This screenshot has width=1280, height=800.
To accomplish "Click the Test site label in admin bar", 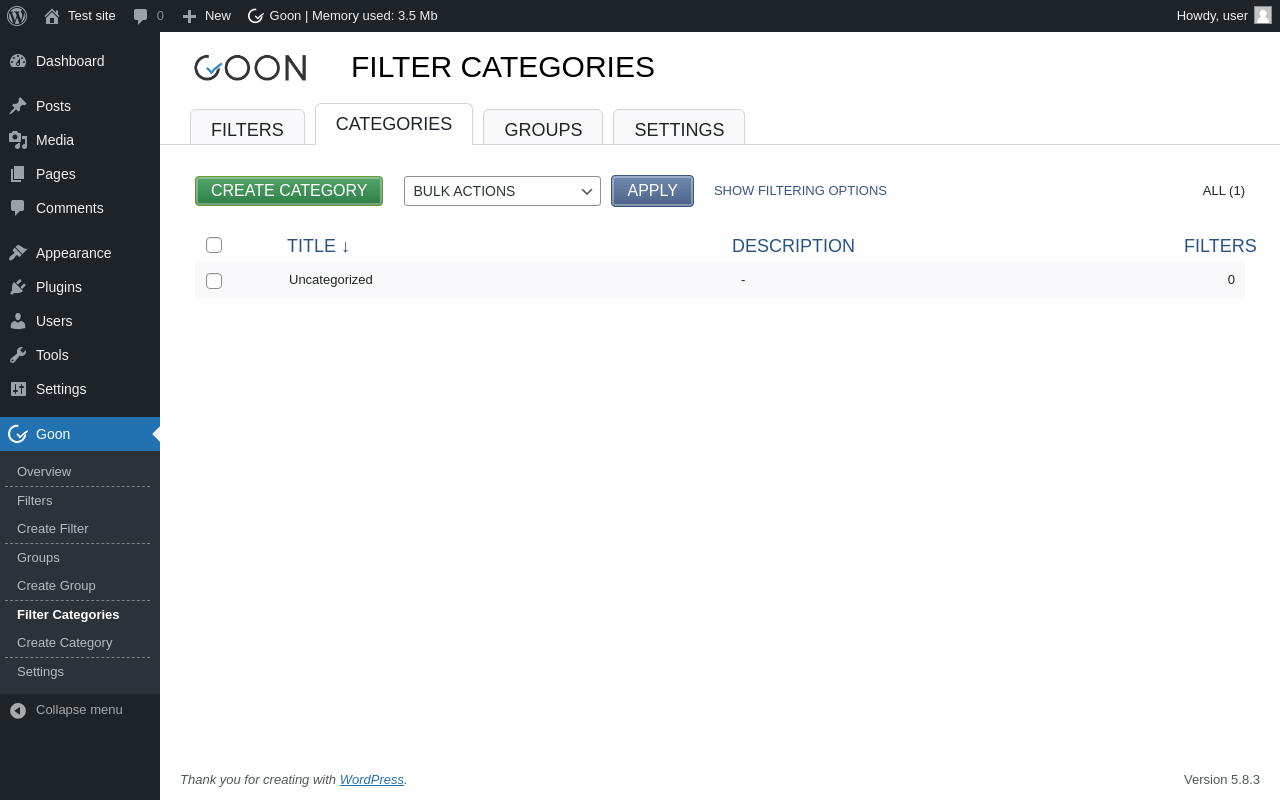I will pyautogui.click(x=92, y=16).
